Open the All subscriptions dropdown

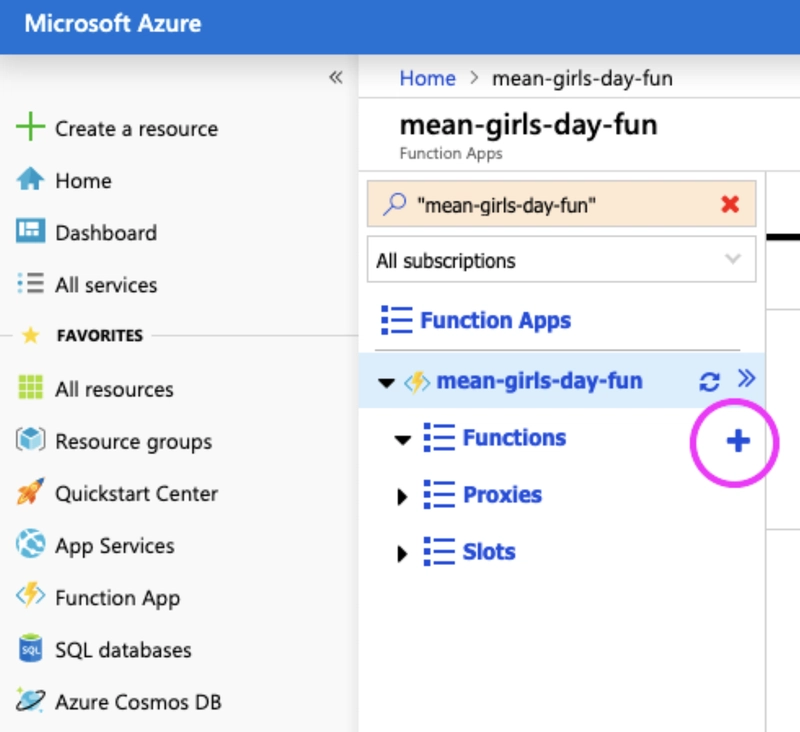561,260
